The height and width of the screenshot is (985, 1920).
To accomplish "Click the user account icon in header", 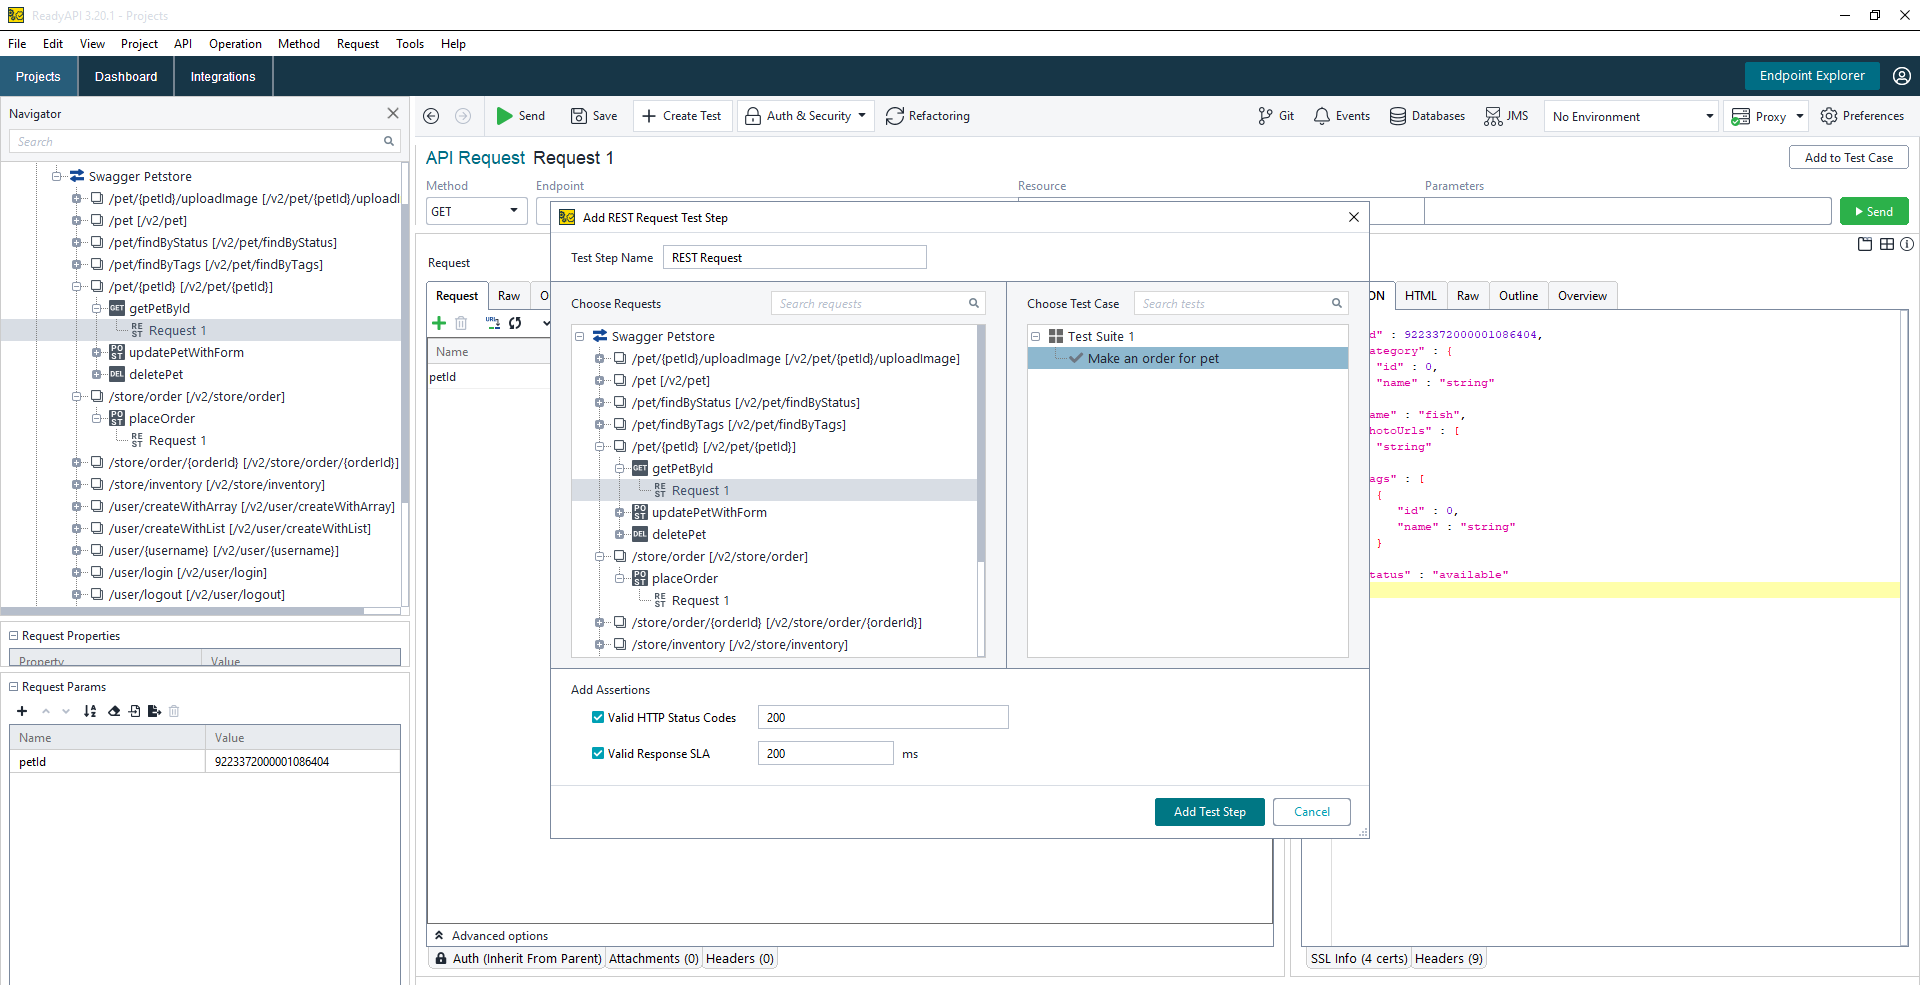I will tap(1902, 76).
